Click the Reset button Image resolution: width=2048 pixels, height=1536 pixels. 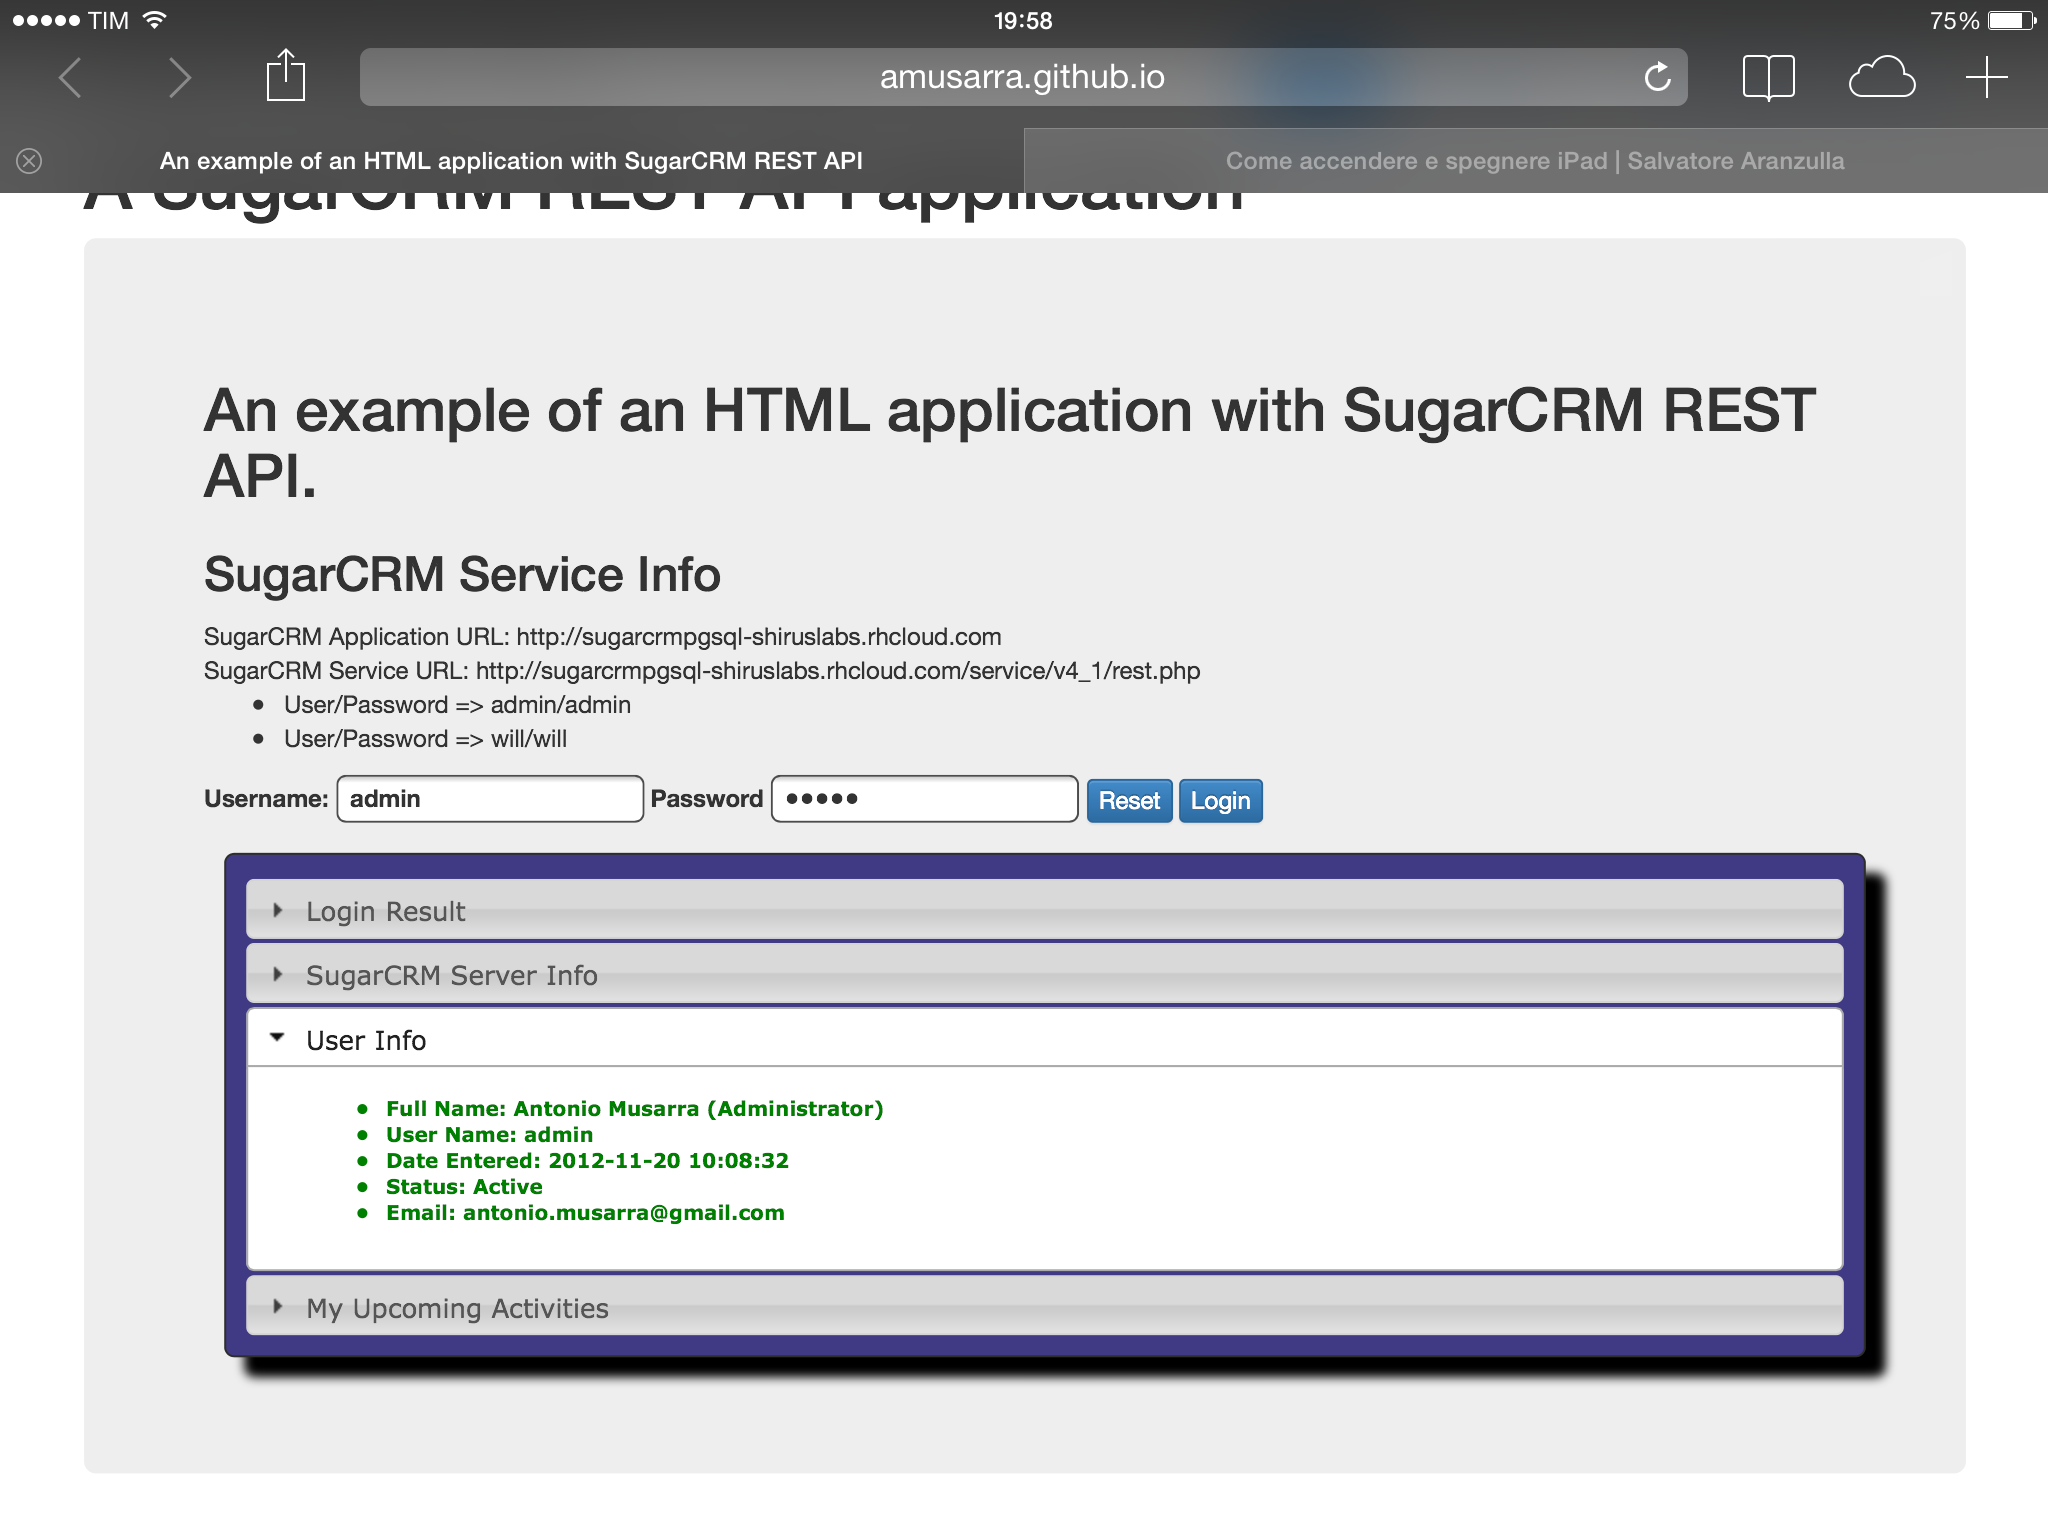click(x=1129, y=801)
